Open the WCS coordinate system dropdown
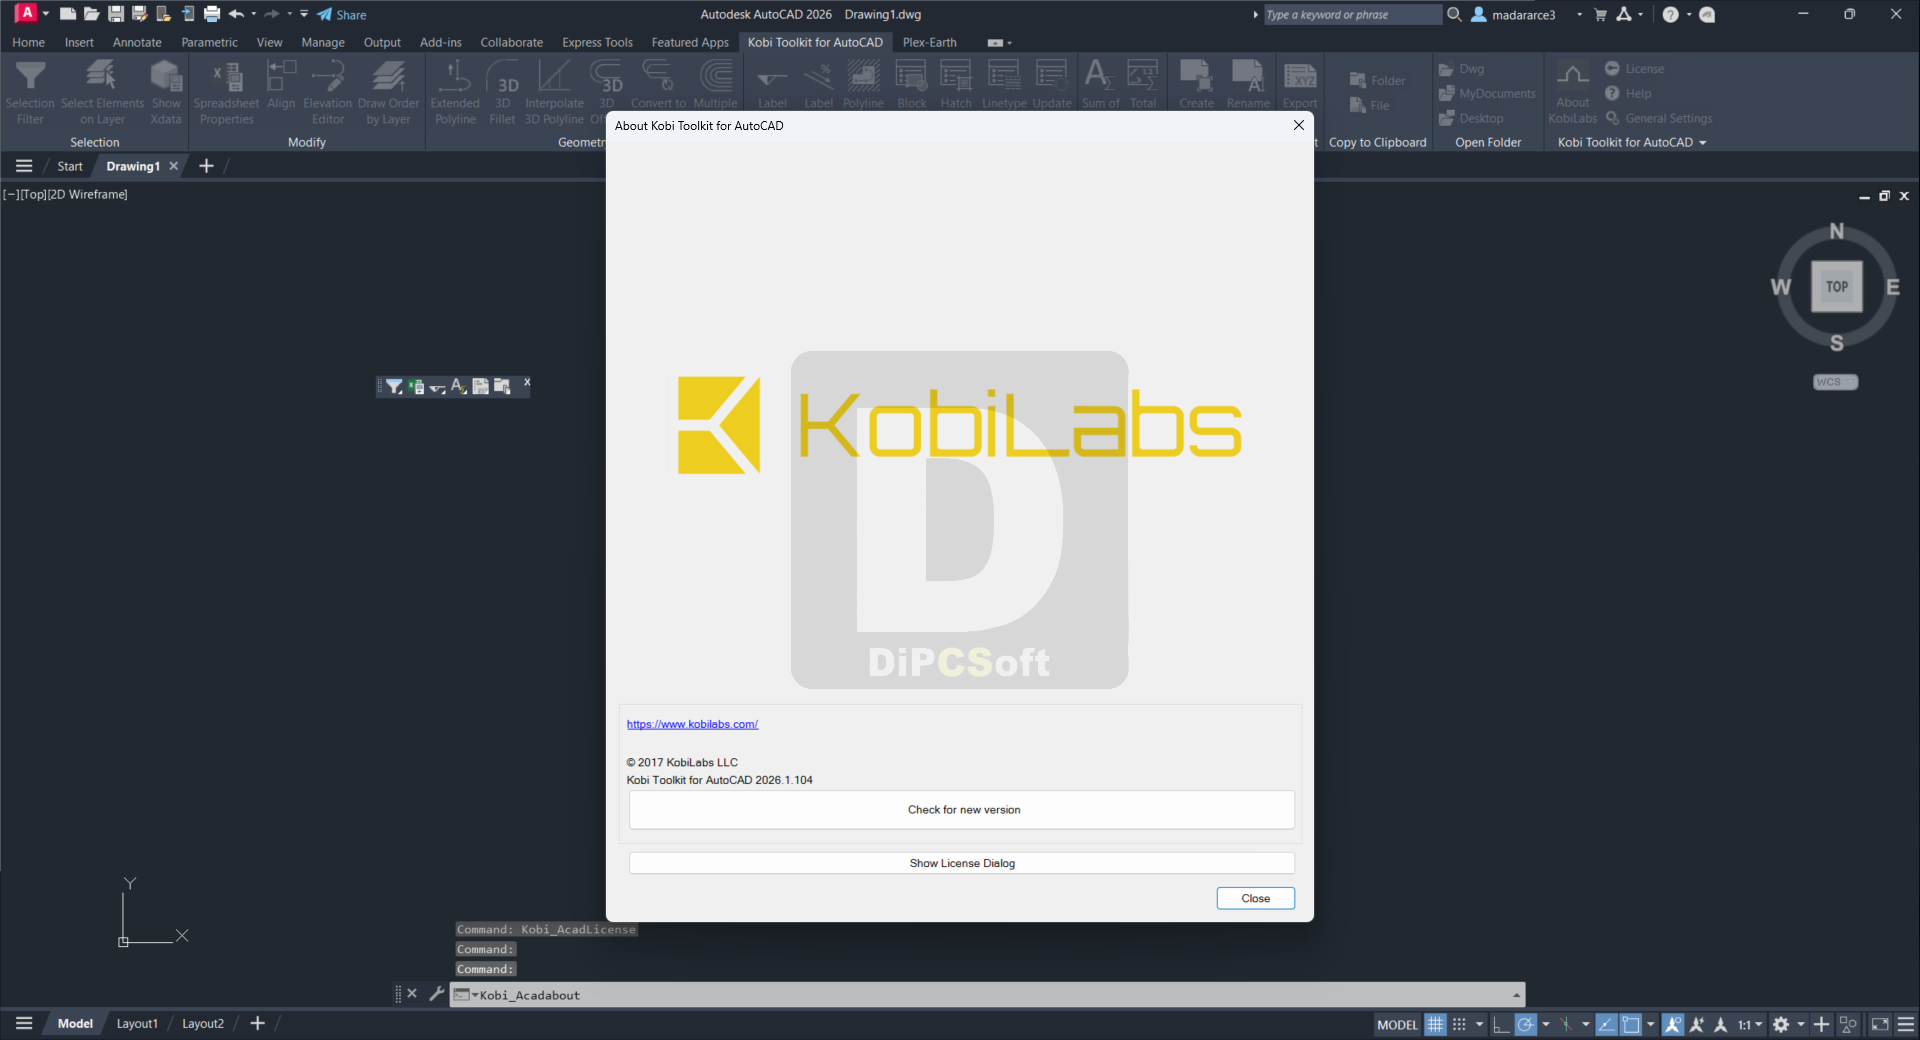The height and width of the screenshot is (1040, 1920). 1835,382
